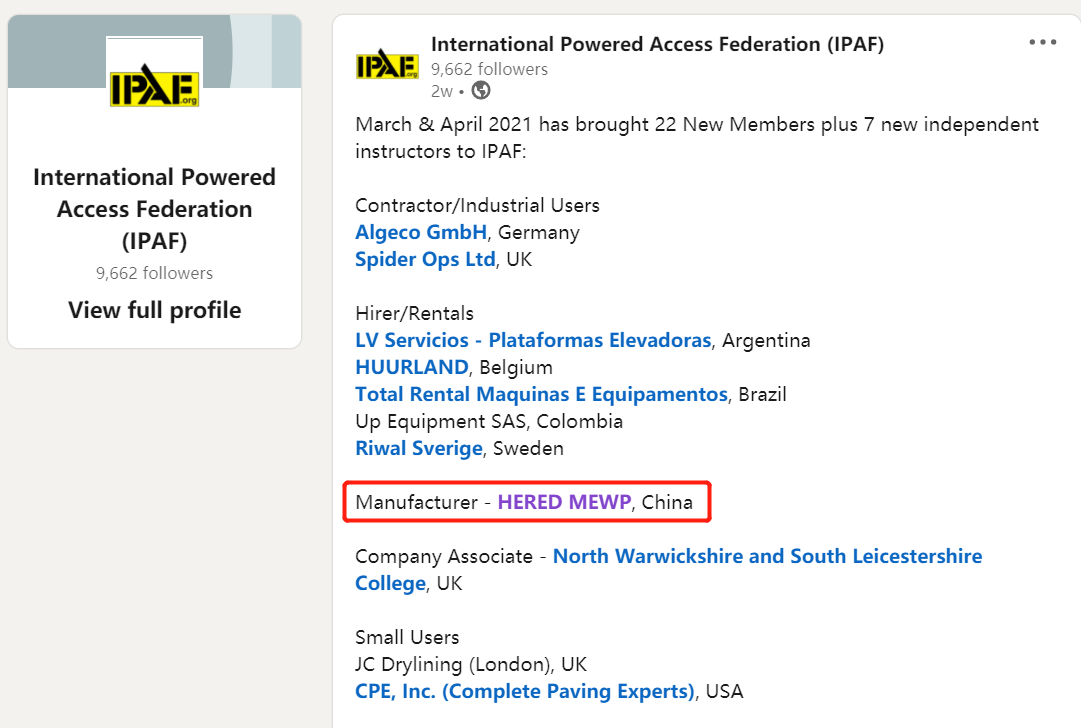Click the sidebar 9,662 followers count
Viewport: 1081px width, 728px height.
pos(154,273)
